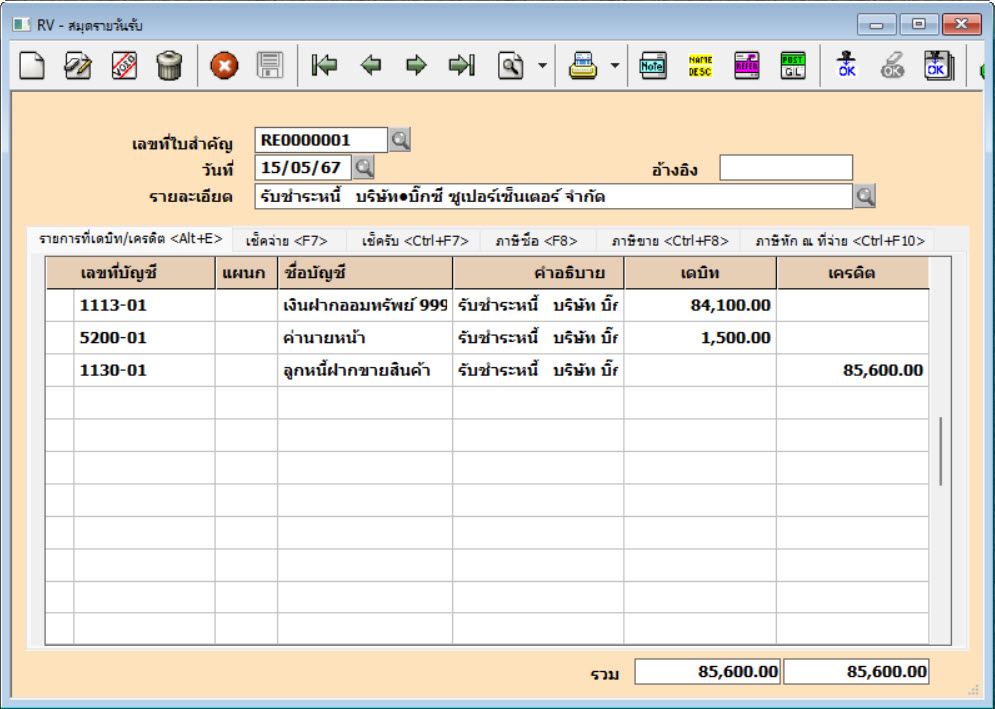Click account name ลูกหนี้ฝากขายสินค้า

point(365,370)
